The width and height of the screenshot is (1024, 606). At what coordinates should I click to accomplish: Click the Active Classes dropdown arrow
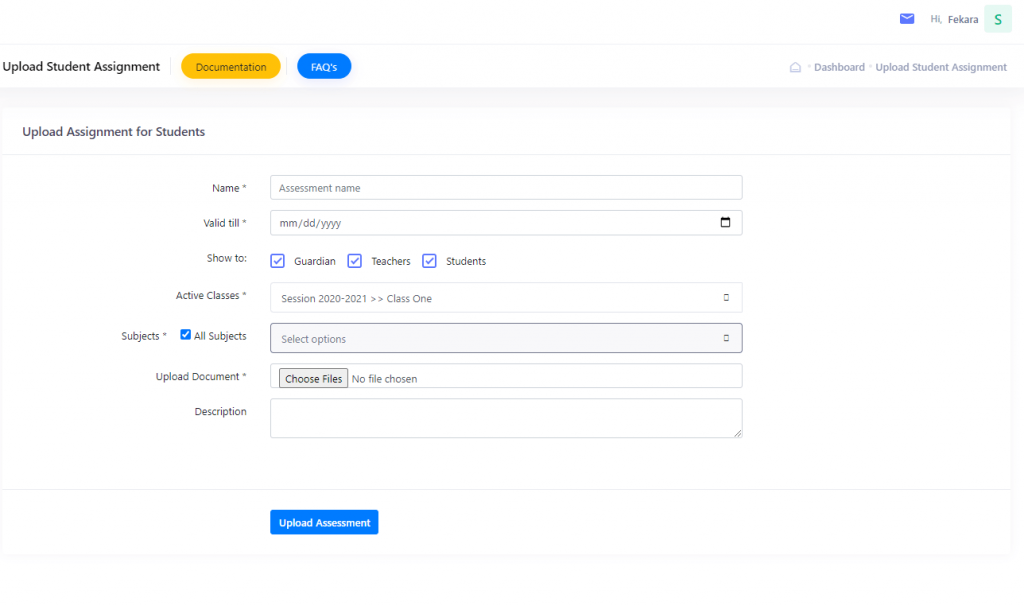[x=726, y=298]
